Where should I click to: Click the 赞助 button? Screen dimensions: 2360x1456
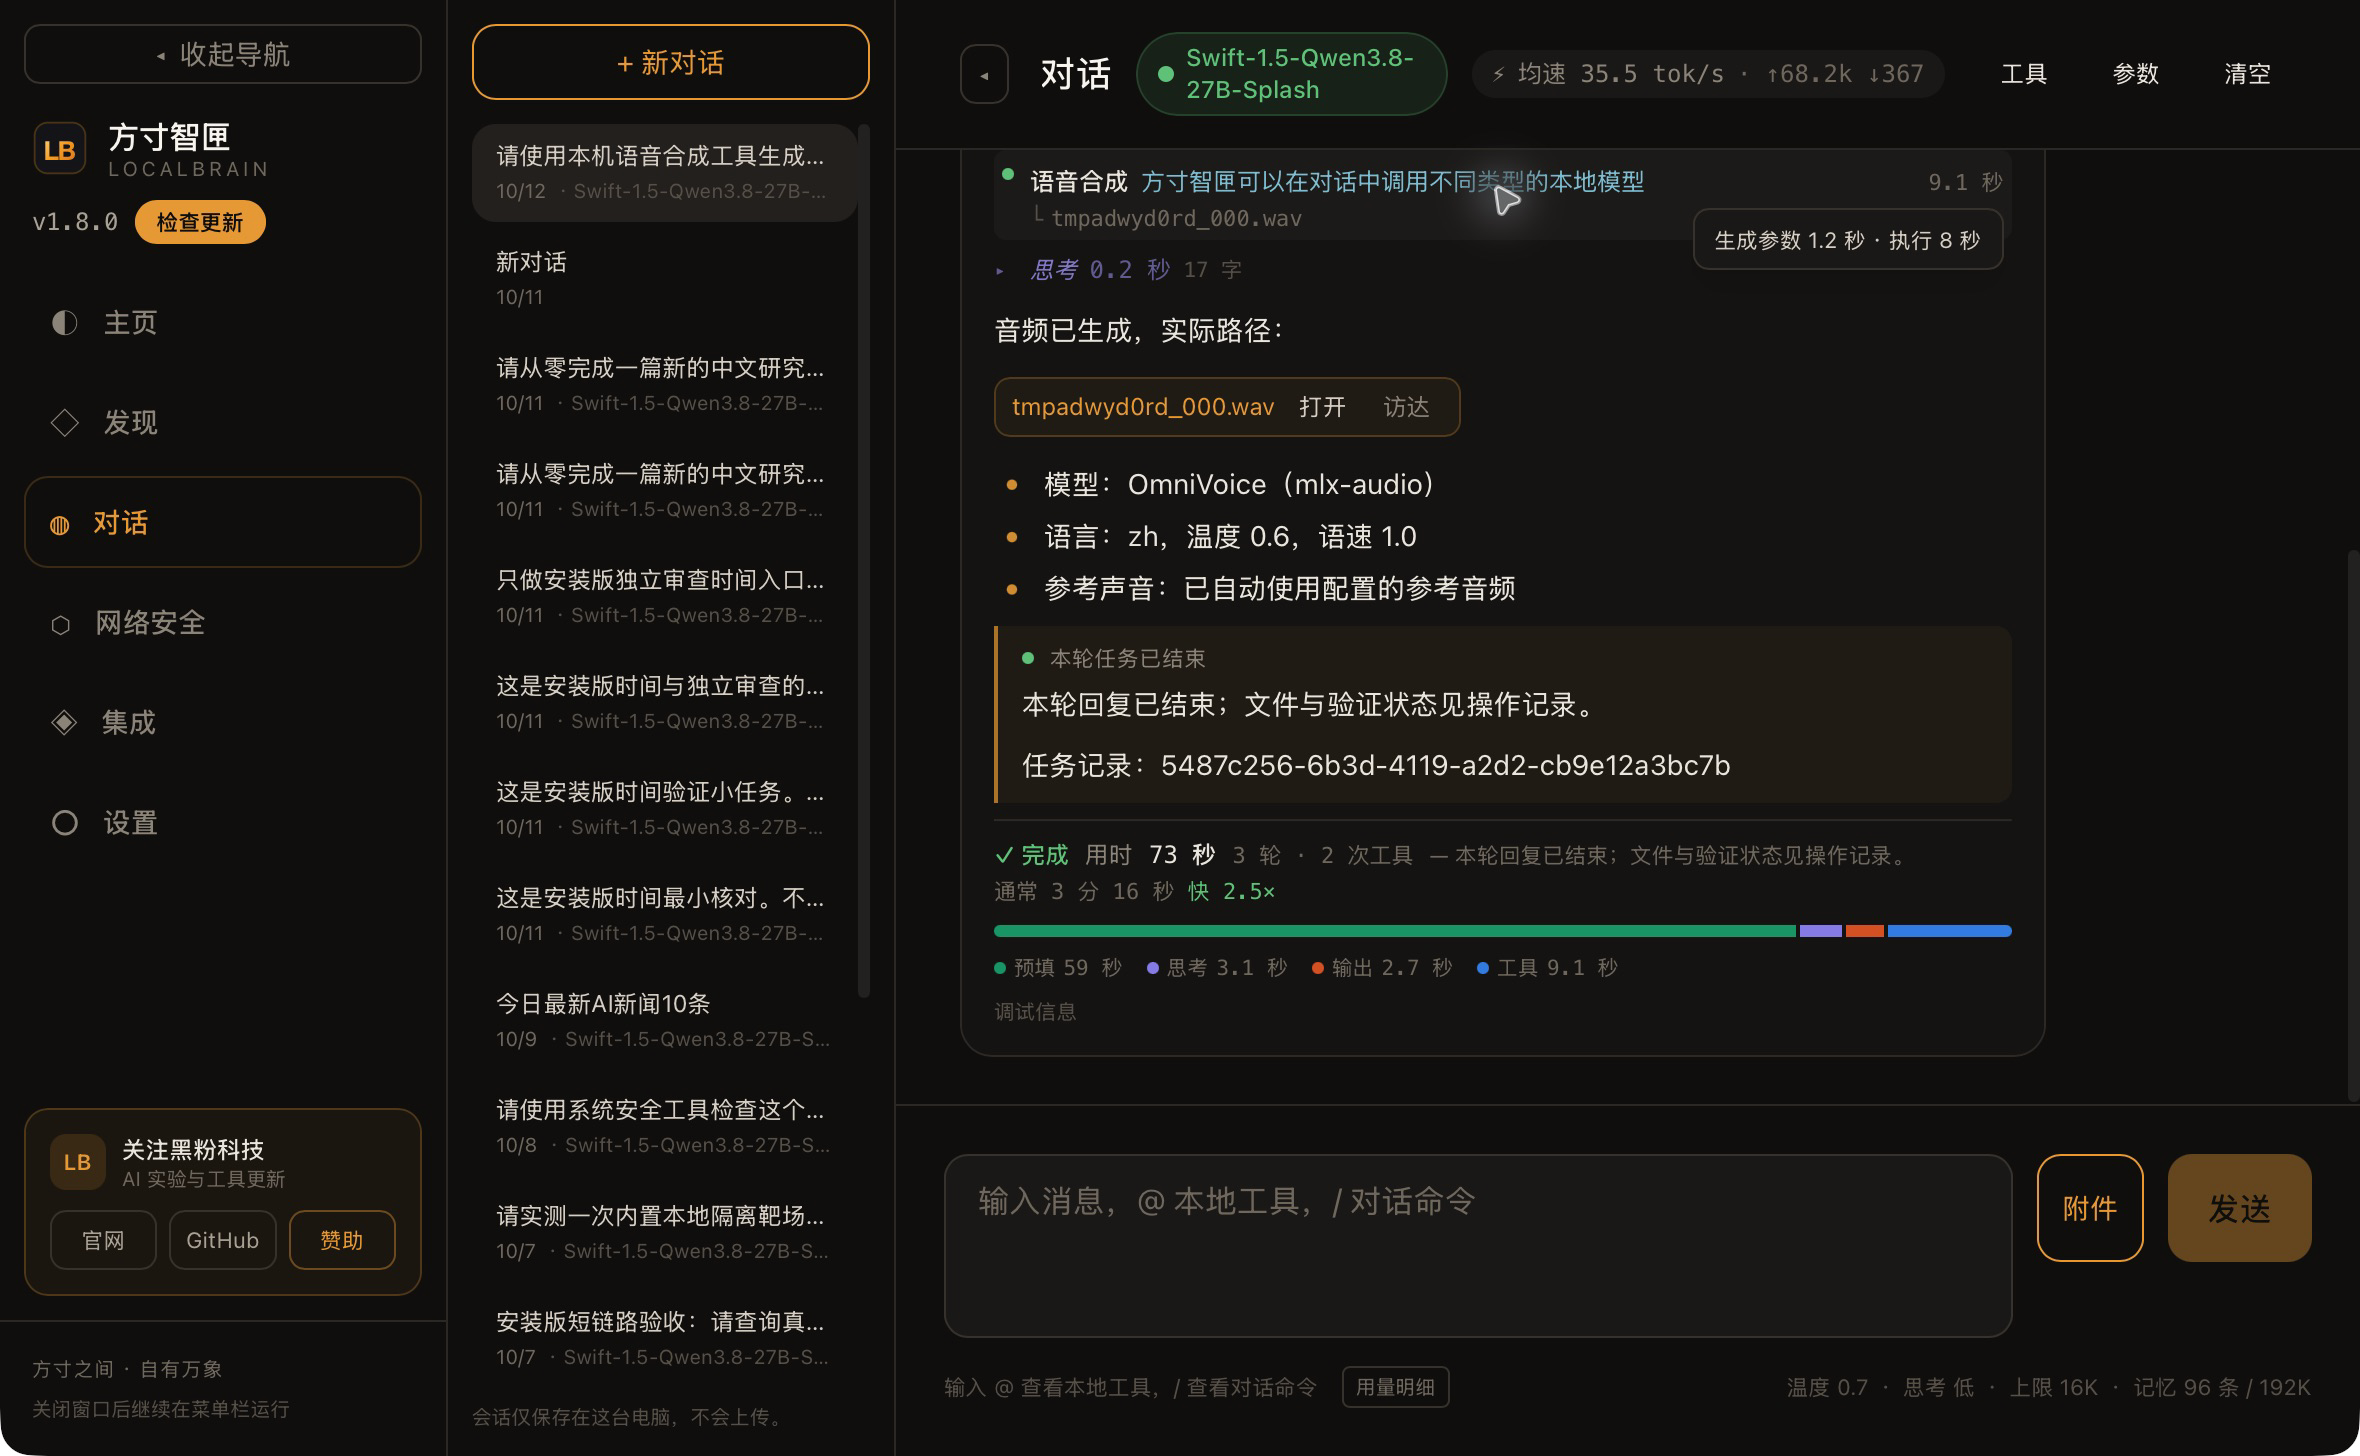pyautogui.click(x=342, y=1240)
